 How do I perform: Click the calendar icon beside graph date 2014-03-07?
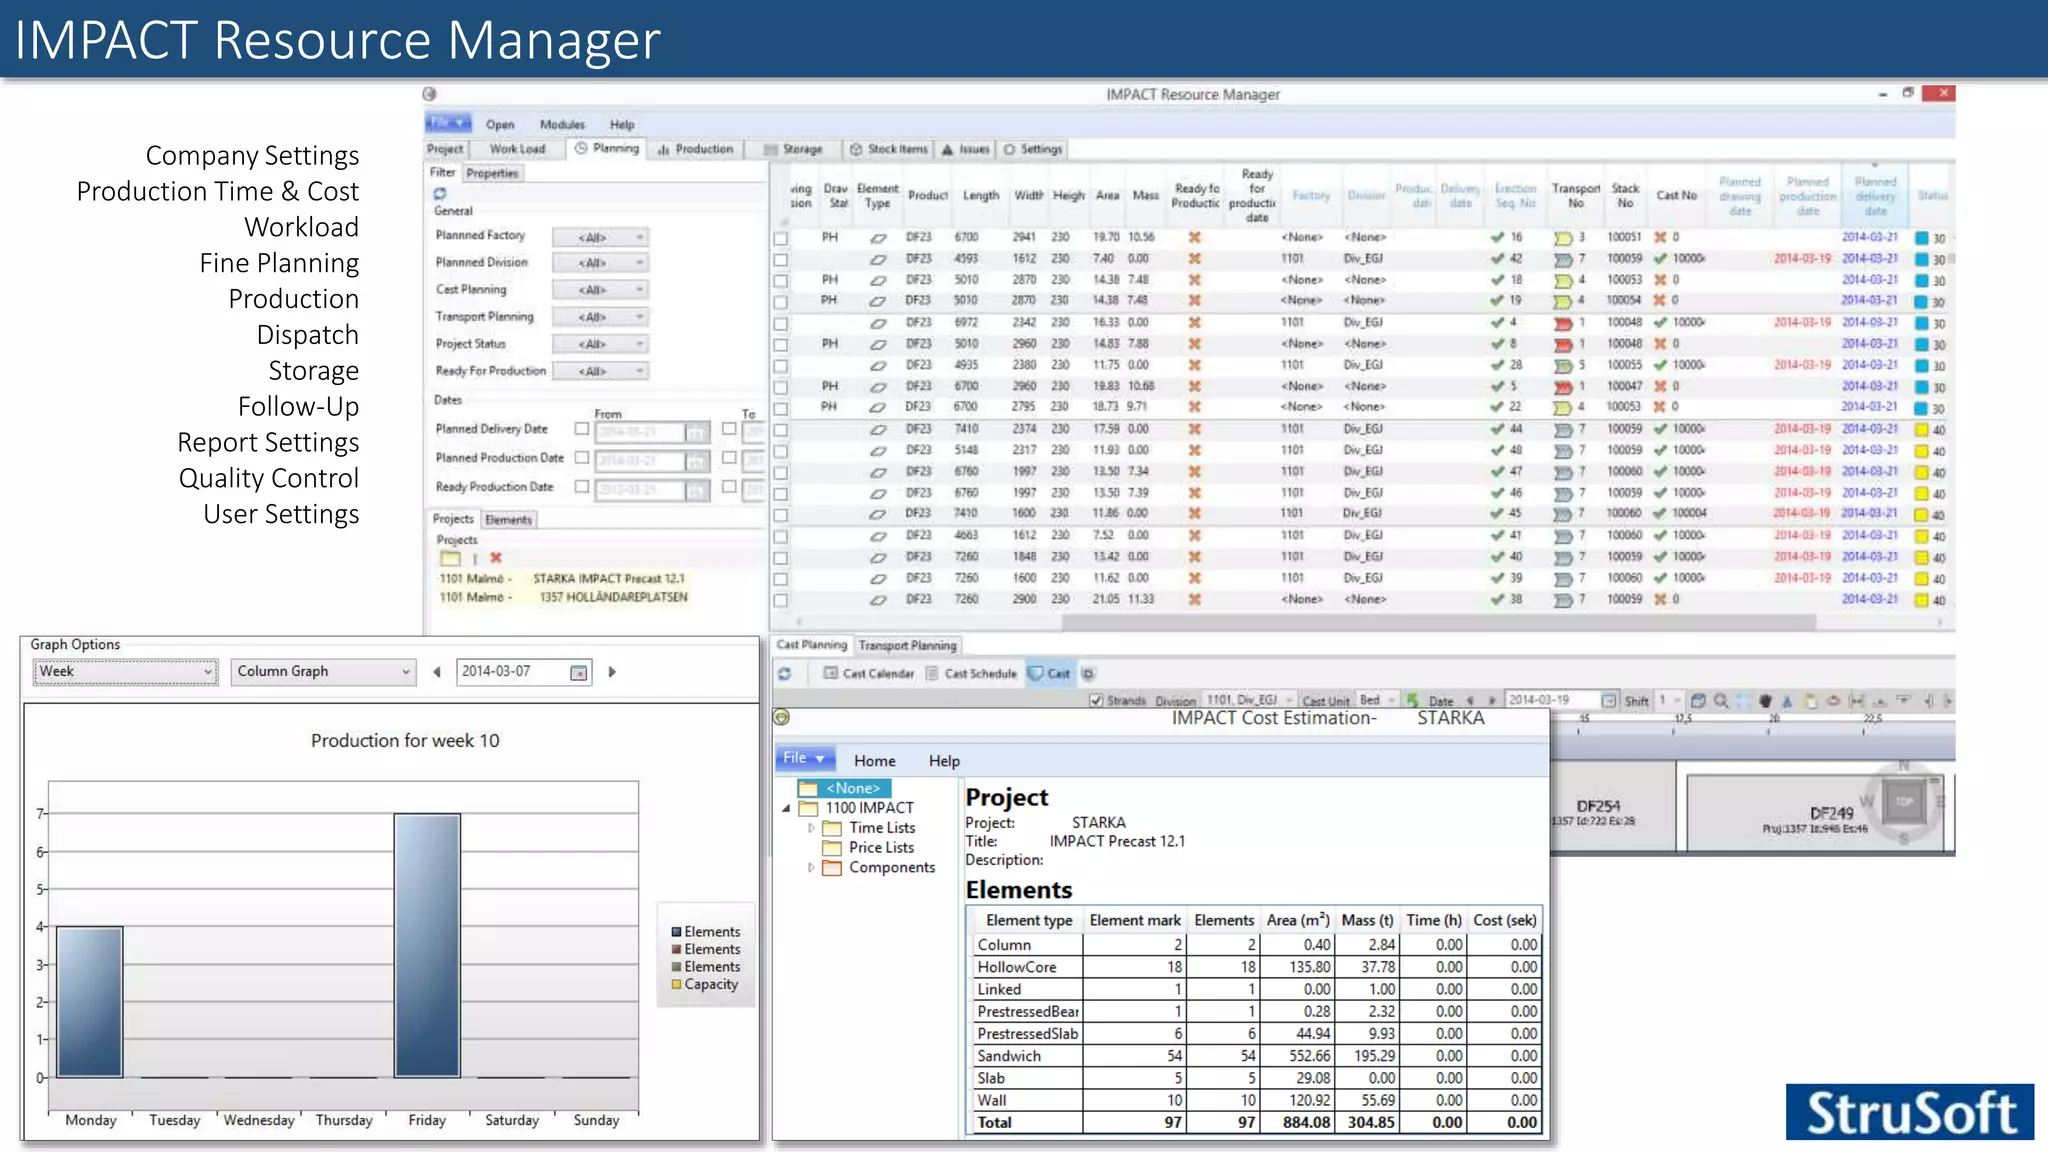pyautogui.click(x=578, y=673)
